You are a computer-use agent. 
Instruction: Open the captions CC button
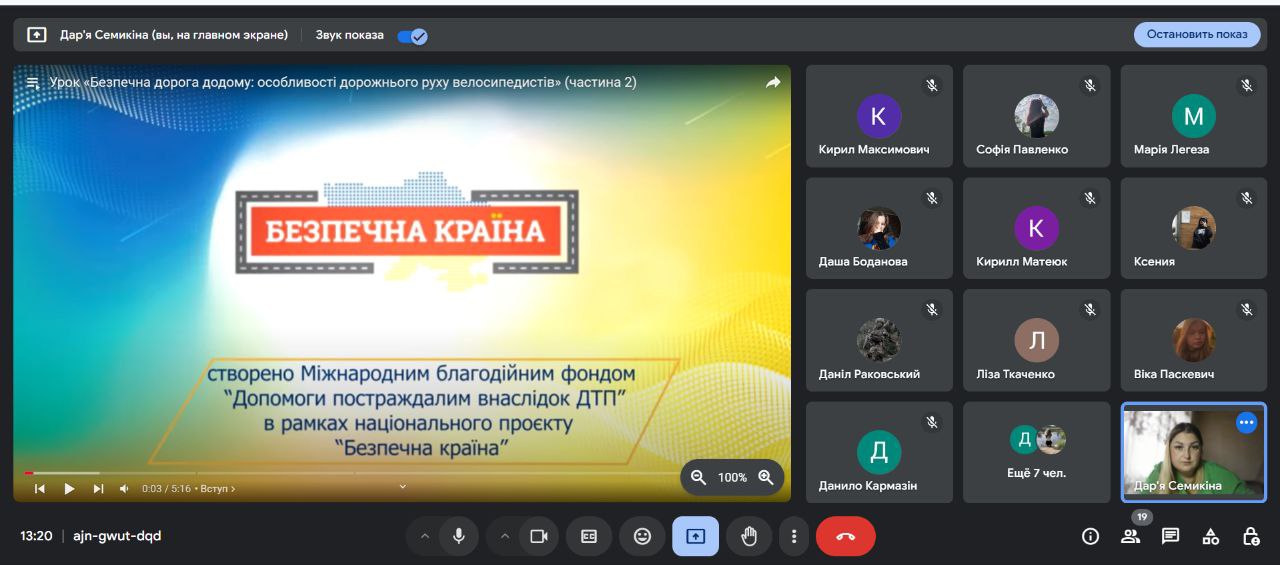click(589, 537)
